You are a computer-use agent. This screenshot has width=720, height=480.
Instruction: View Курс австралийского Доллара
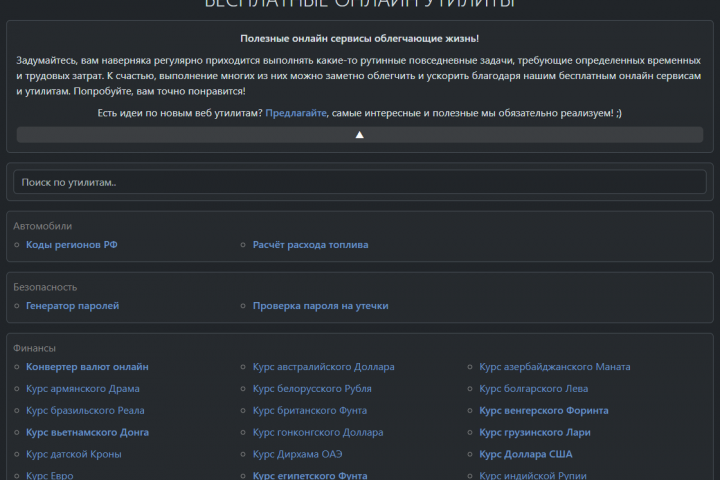tap(323, 367)
